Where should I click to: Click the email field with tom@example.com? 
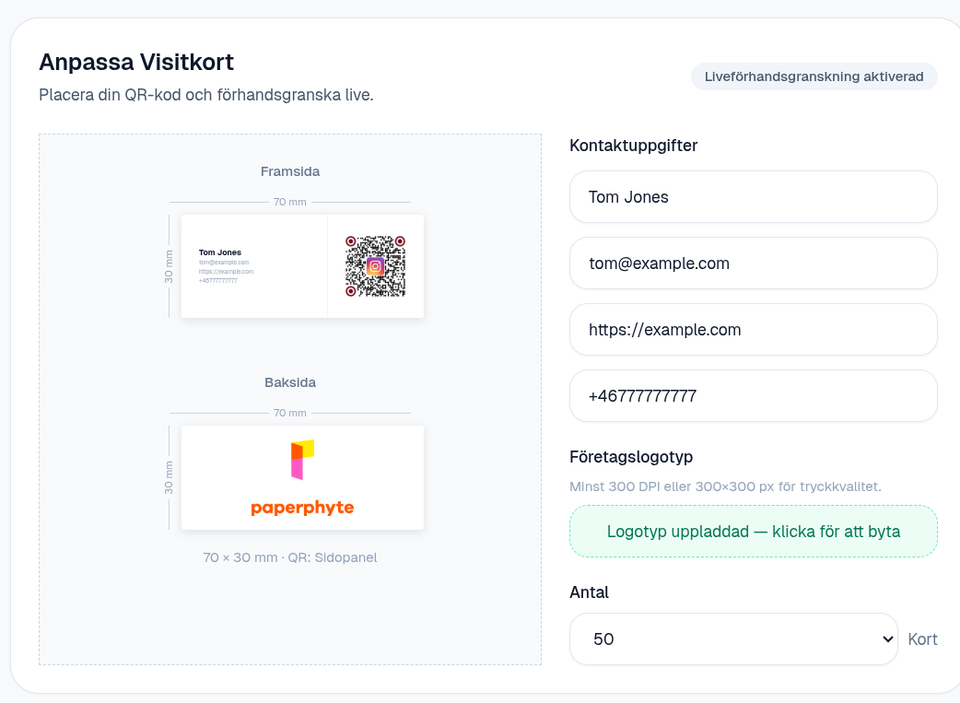pos(753,263)
